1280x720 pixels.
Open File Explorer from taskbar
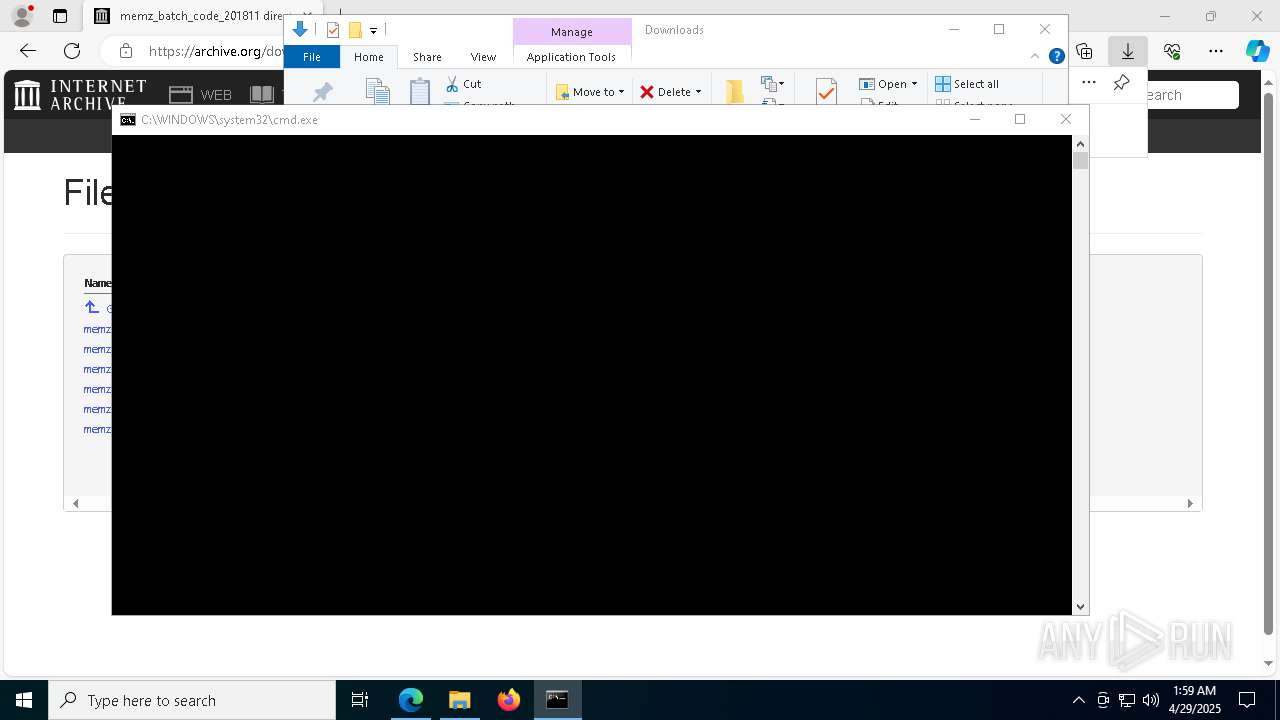click(x=459, y=700)
